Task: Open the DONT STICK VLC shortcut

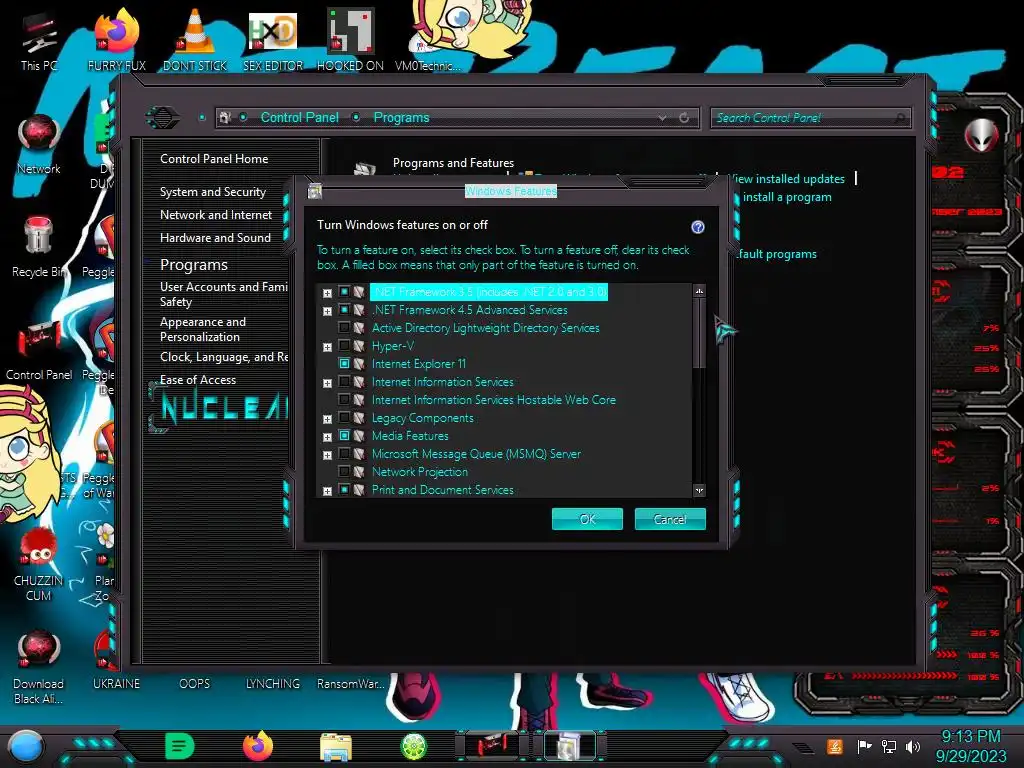Action: point(195,40)
